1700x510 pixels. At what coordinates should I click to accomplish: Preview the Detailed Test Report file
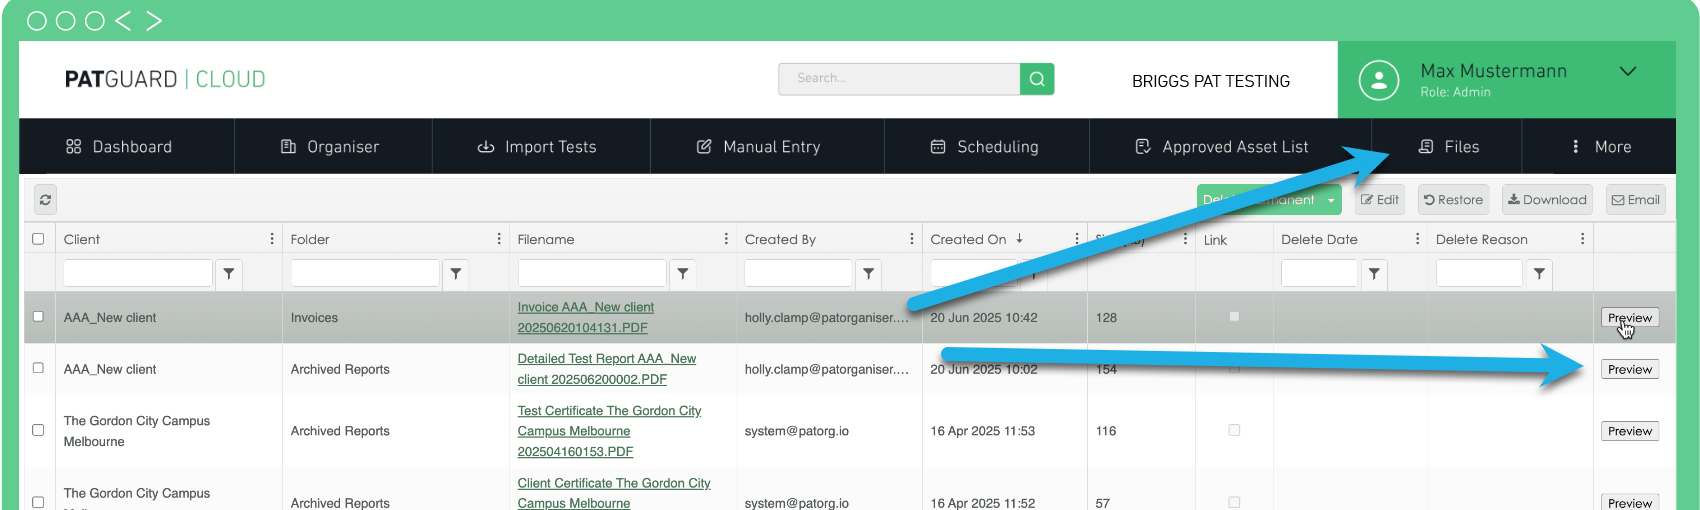(1630, 369)
